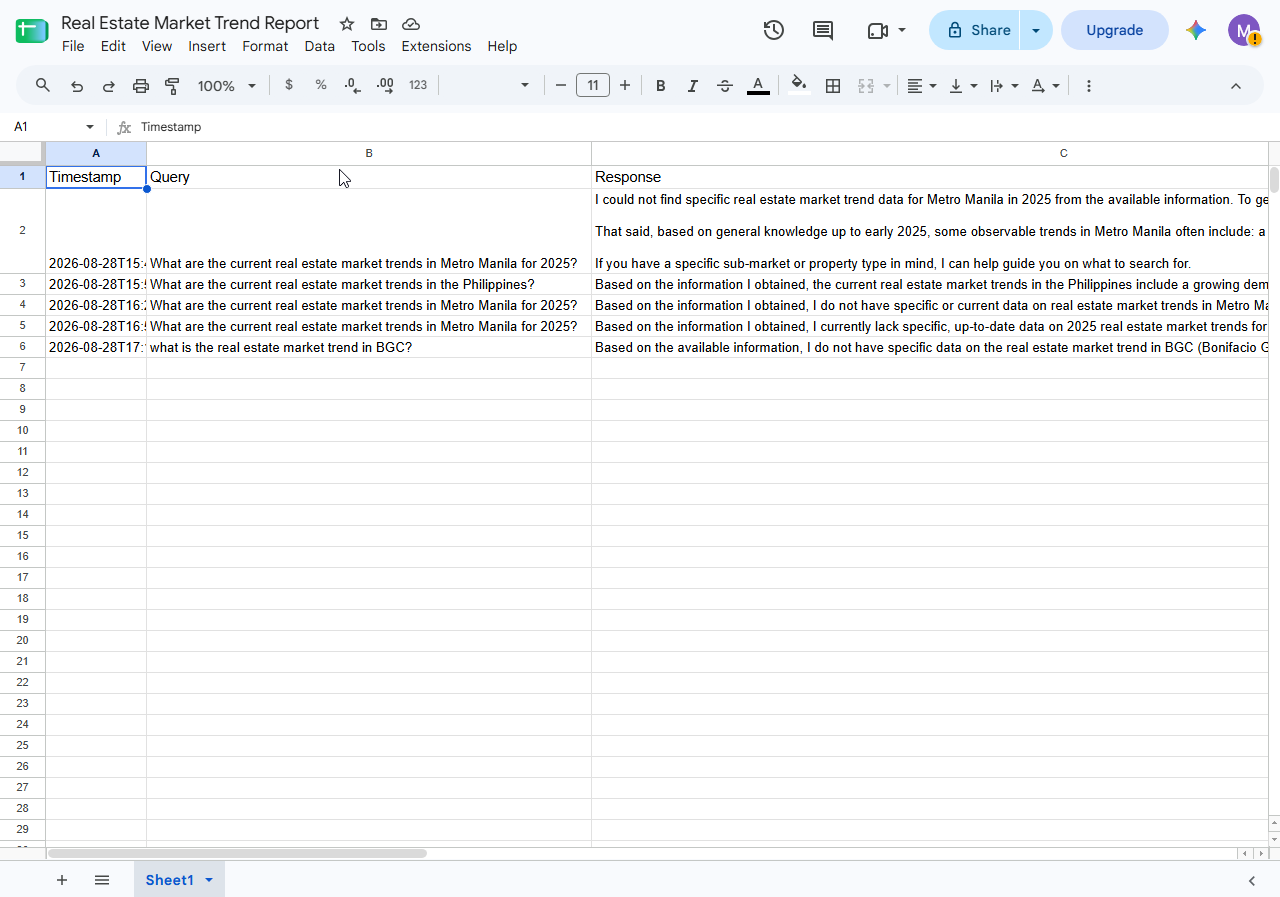Star the Real Estate Market Trend Report
This screenshot has height=897, width=1280.
click(x=347, y=24)
